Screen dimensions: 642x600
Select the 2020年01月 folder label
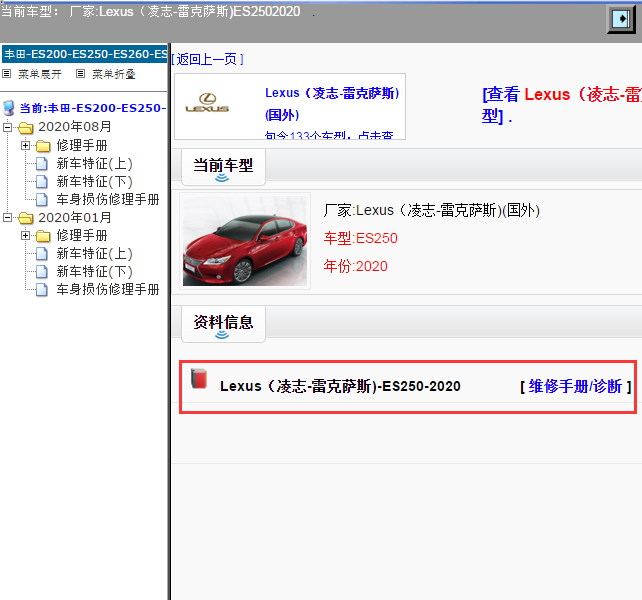pyautogui.click(x=75, y=217)
